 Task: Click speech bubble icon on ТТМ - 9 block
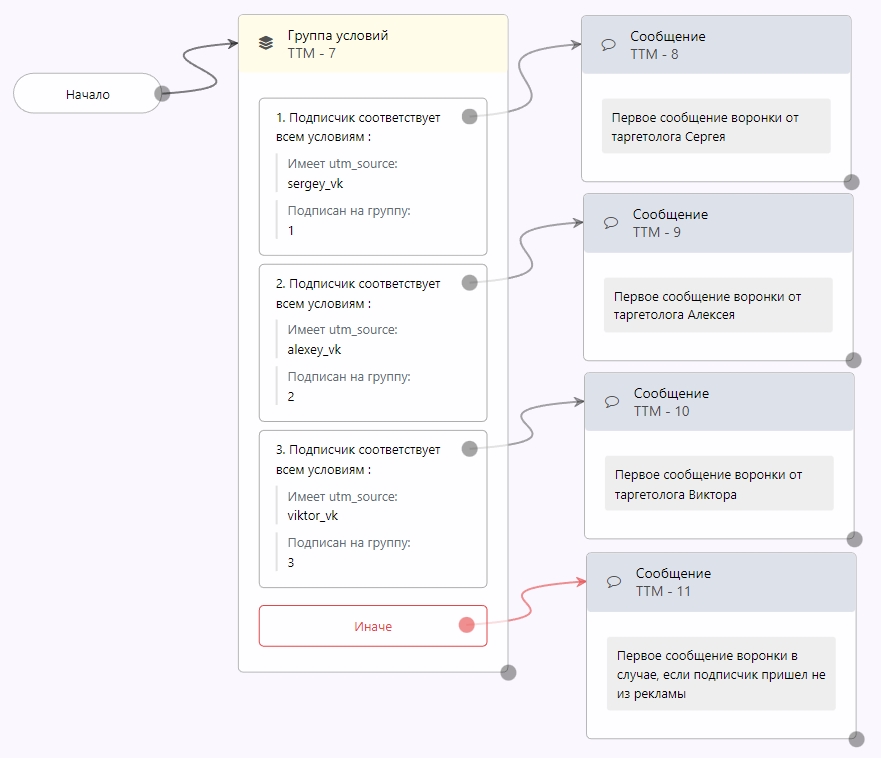click(610, 223)
